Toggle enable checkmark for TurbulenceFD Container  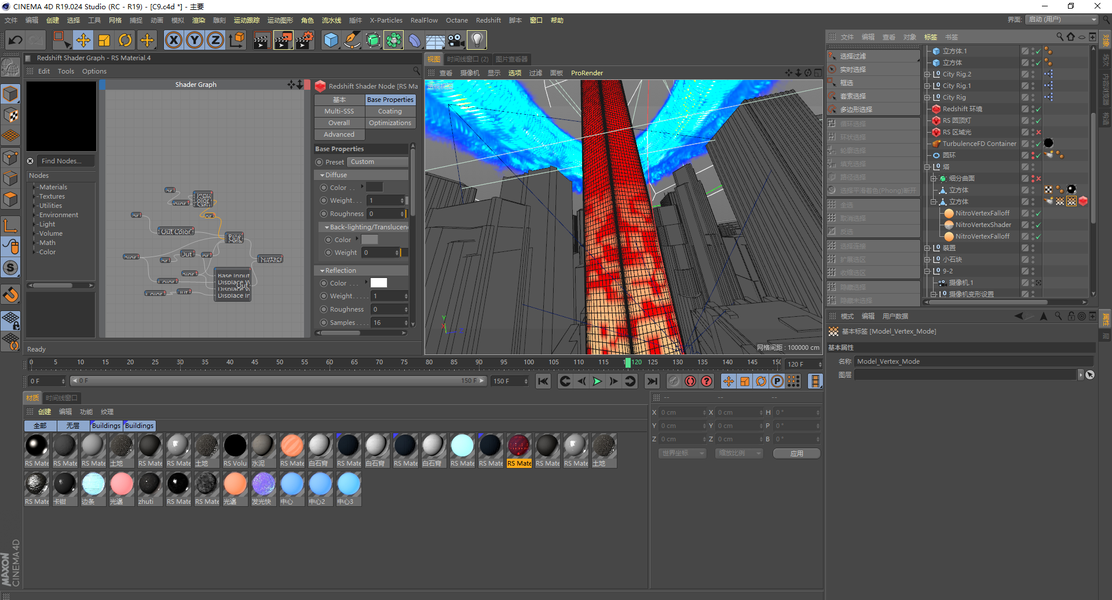point(1038,143)
